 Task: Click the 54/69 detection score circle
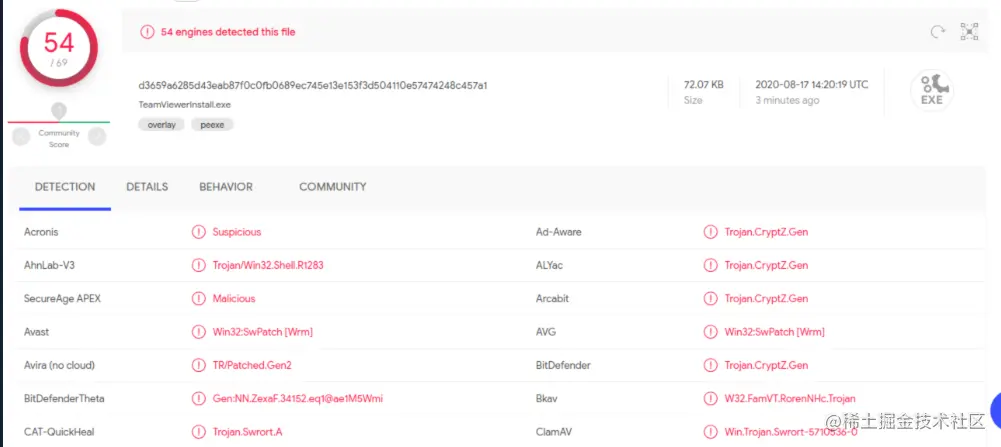(x=59, y=49)
